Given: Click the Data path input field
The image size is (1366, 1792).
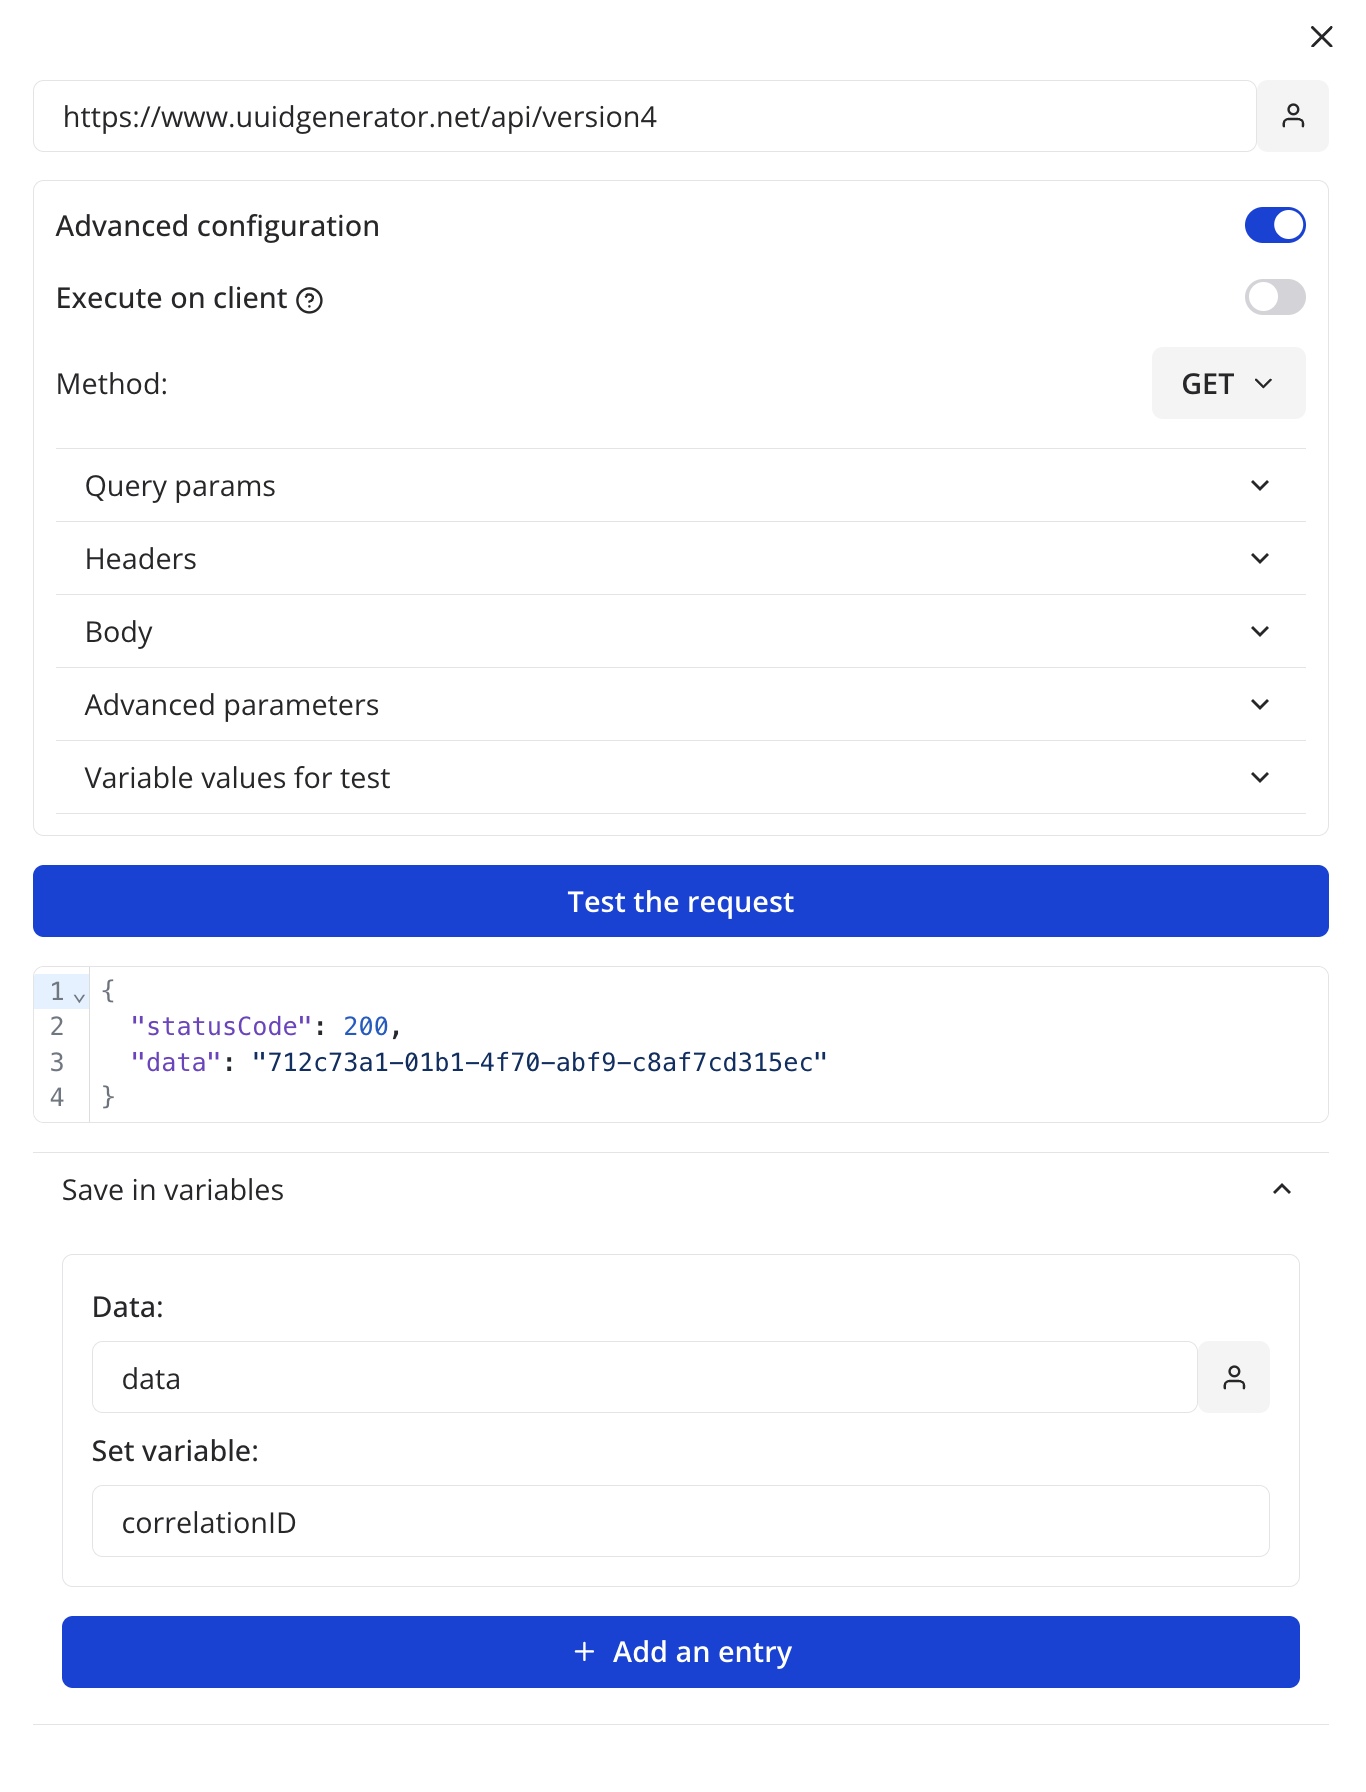Looking at the screenshot, I should click(644, 1378).
